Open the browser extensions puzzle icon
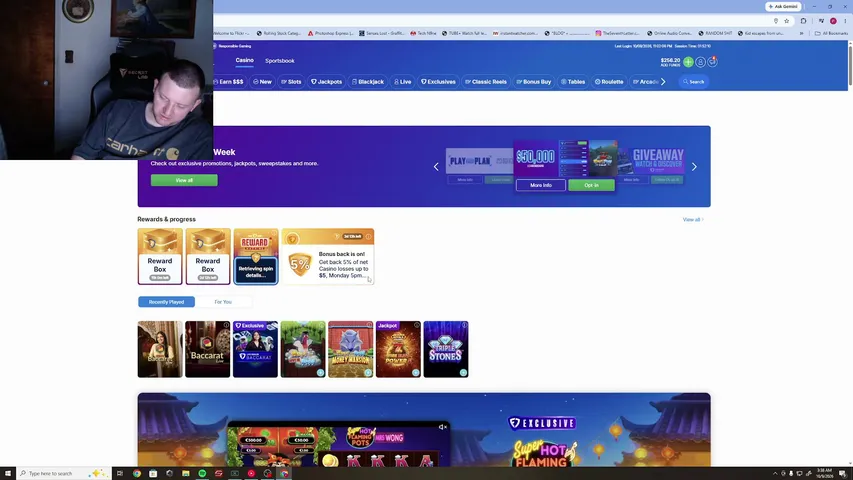 tap(803, 21)
